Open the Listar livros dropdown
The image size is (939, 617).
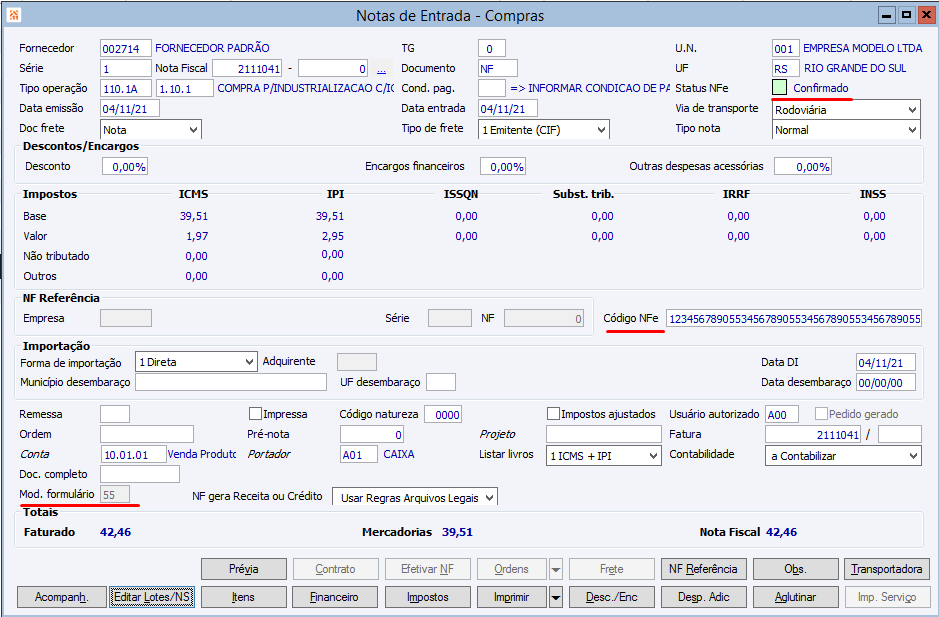pos(652,455)
